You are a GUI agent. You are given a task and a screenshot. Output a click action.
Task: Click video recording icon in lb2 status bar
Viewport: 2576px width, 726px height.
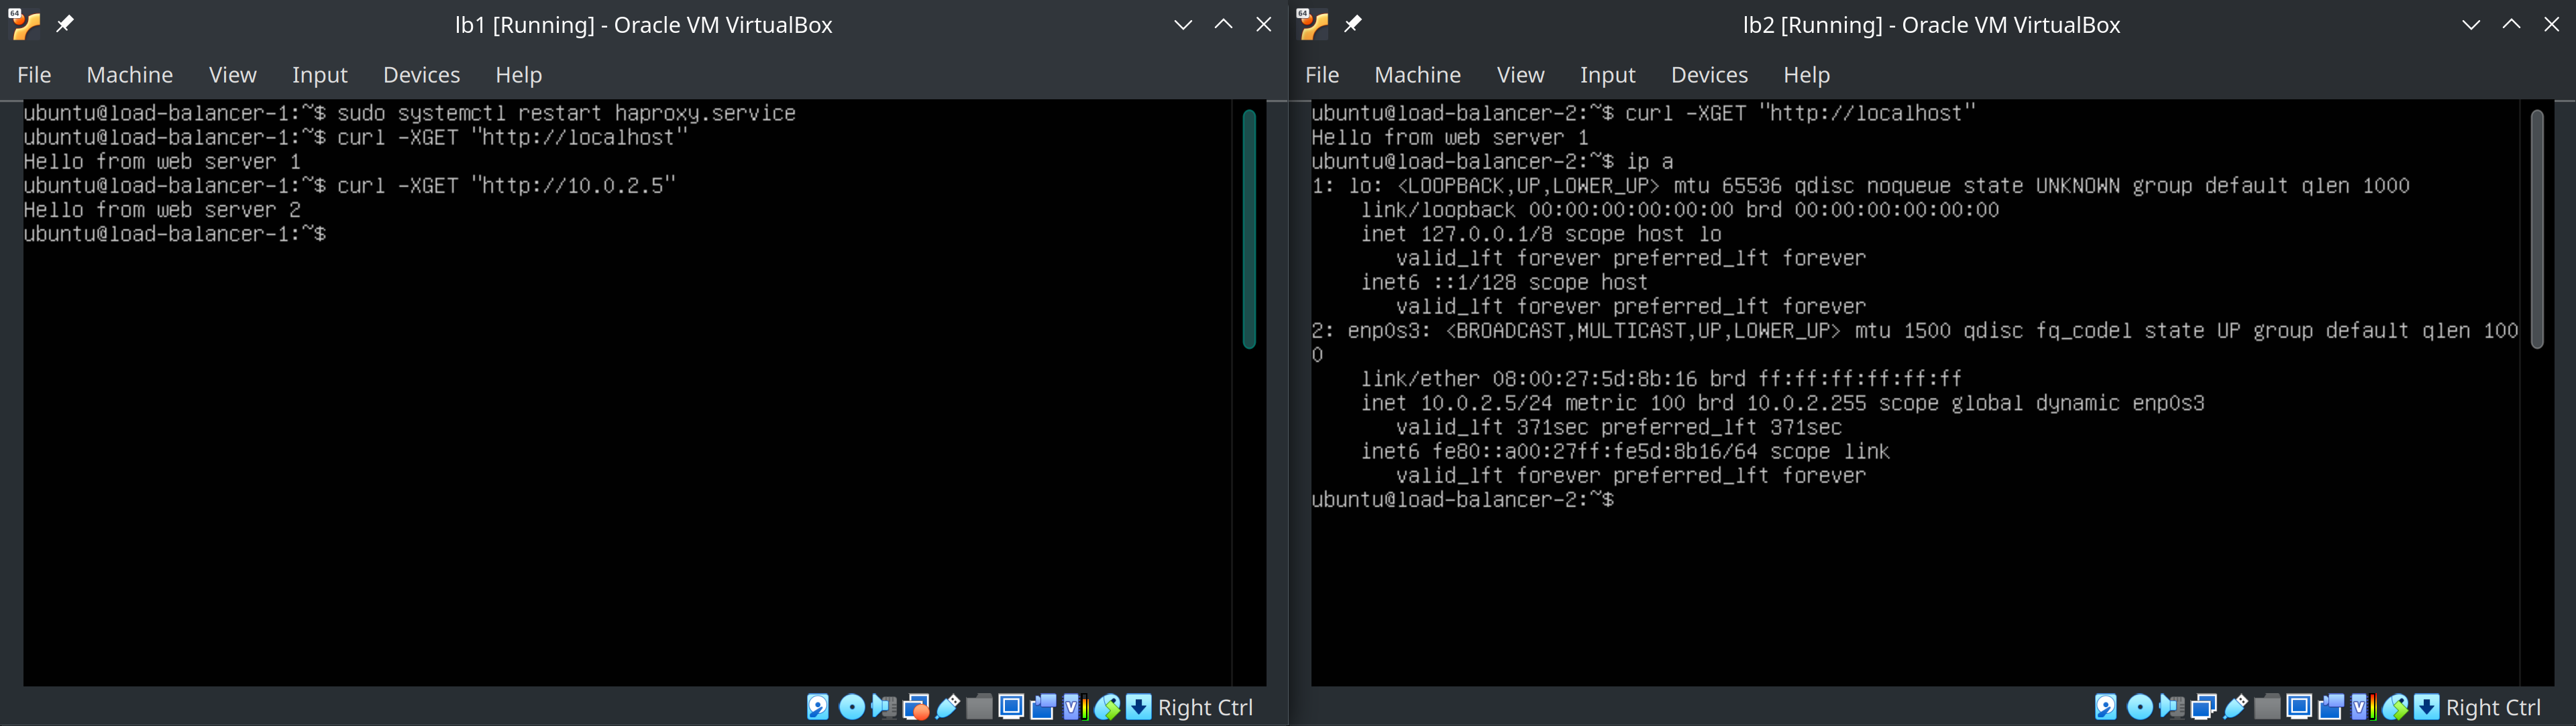(x=2331, y=707)
